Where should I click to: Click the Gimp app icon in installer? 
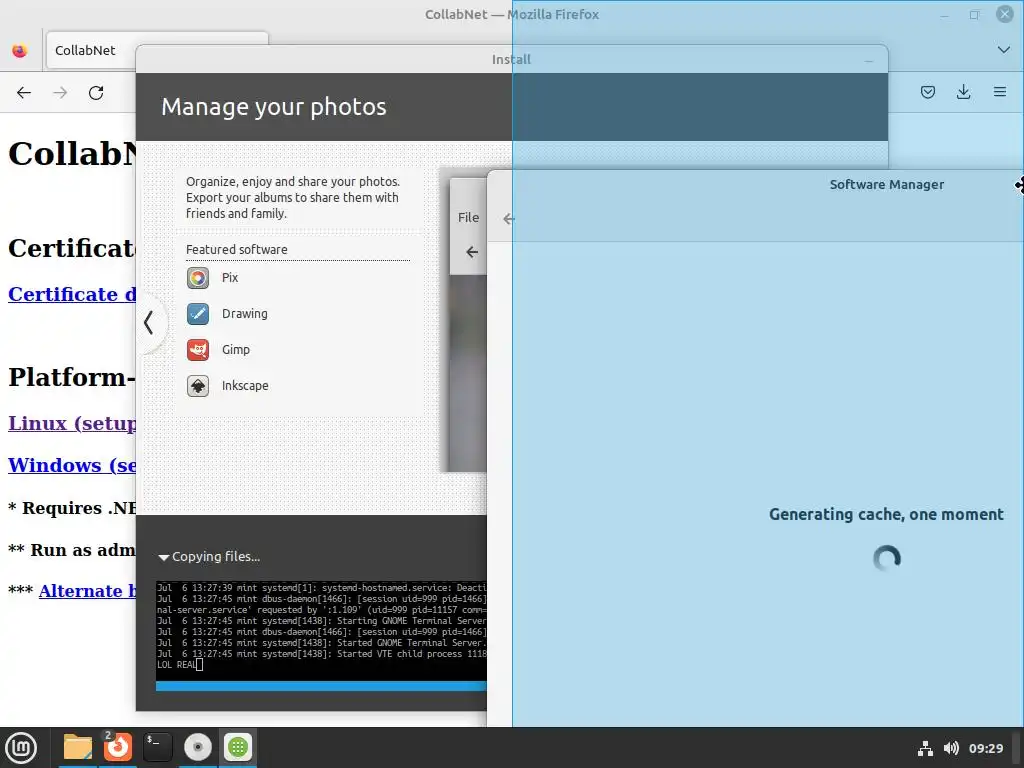click(x=198, y=349)
